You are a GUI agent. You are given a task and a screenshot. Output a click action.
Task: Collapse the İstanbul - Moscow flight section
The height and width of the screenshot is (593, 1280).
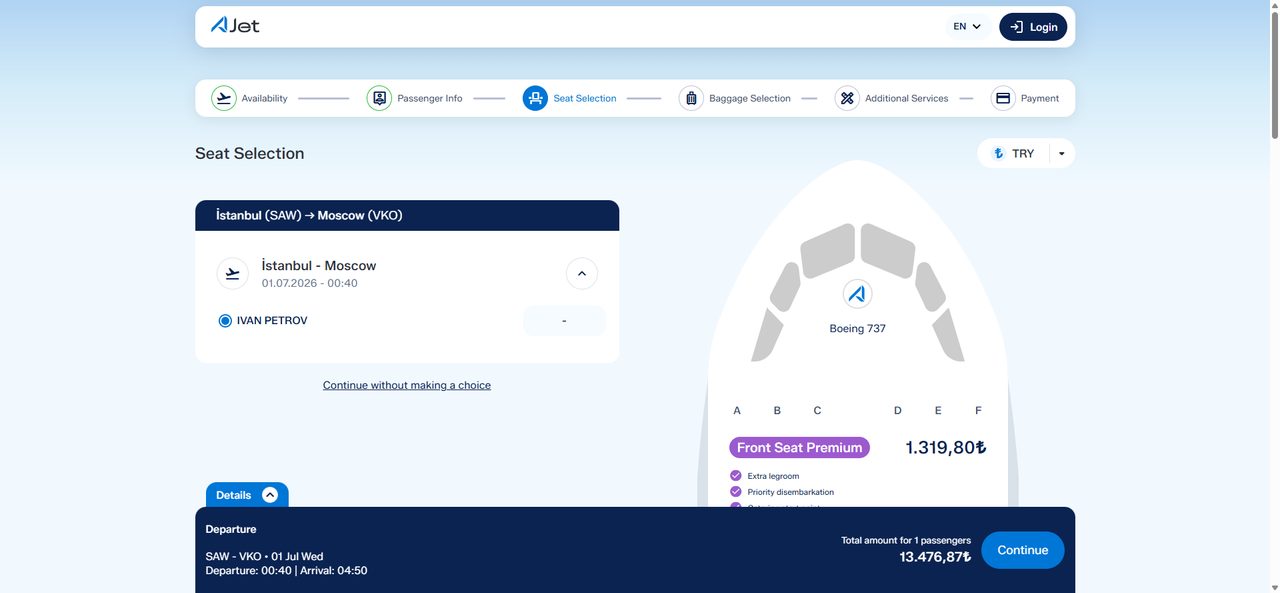[582, 273]
